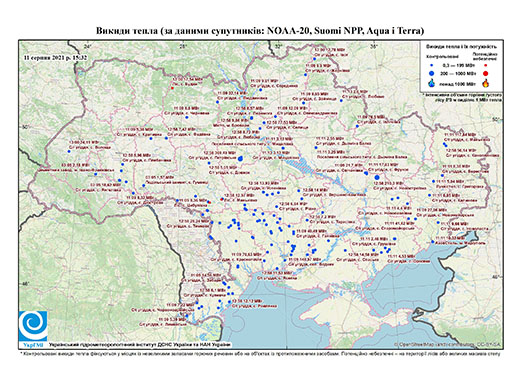Screen dimensions: 520x368
Task: Click the large blue circle legend symbol
Action: coord(431,73)
